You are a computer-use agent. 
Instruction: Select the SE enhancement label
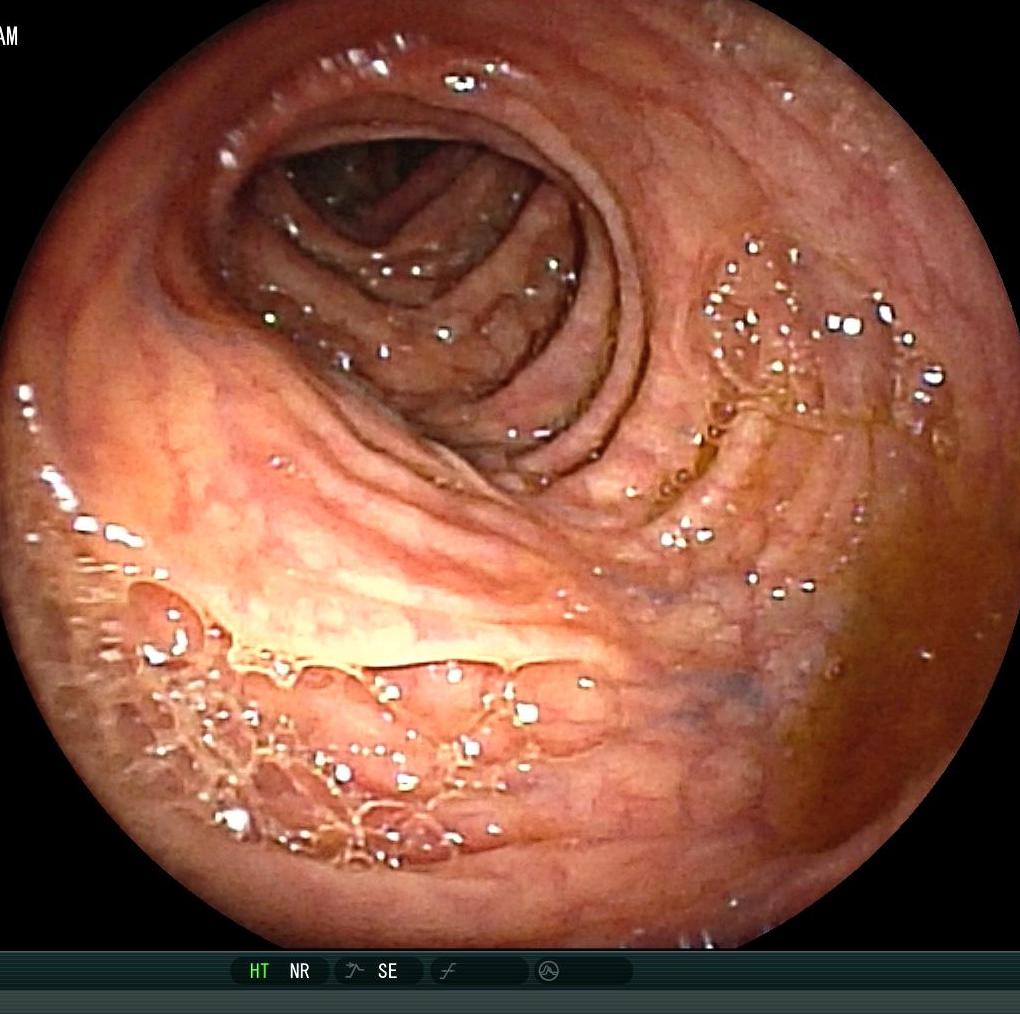(x=388, y=971)
